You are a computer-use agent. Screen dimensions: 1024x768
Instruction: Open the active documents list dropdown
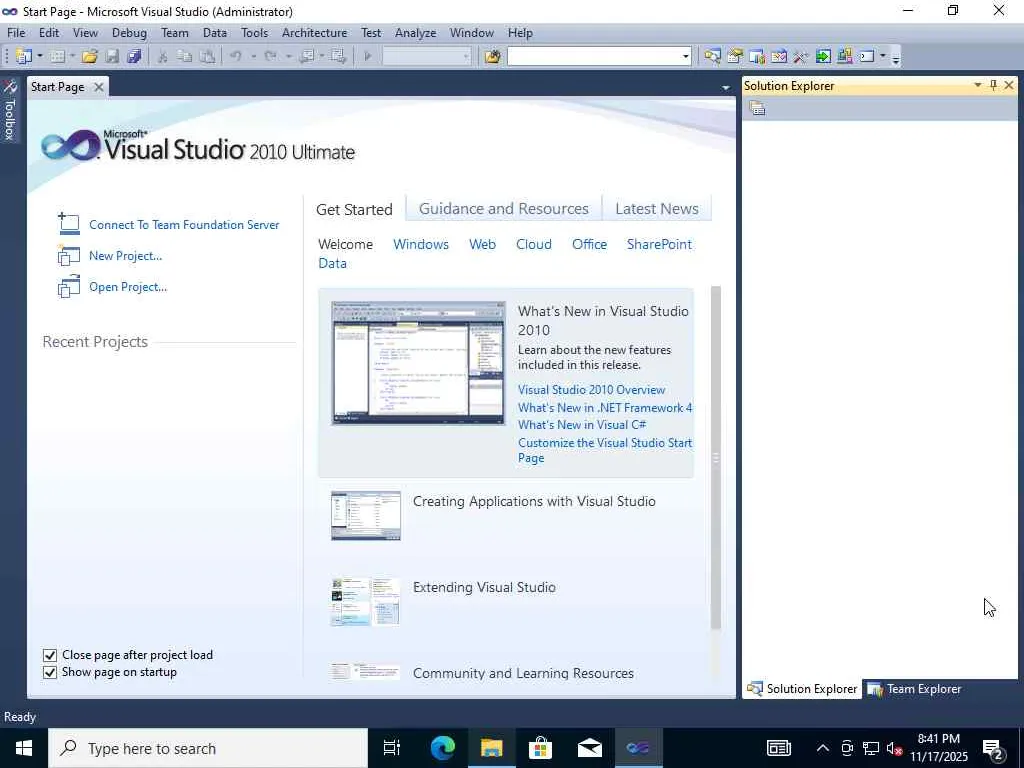click(x=726, y=88)
